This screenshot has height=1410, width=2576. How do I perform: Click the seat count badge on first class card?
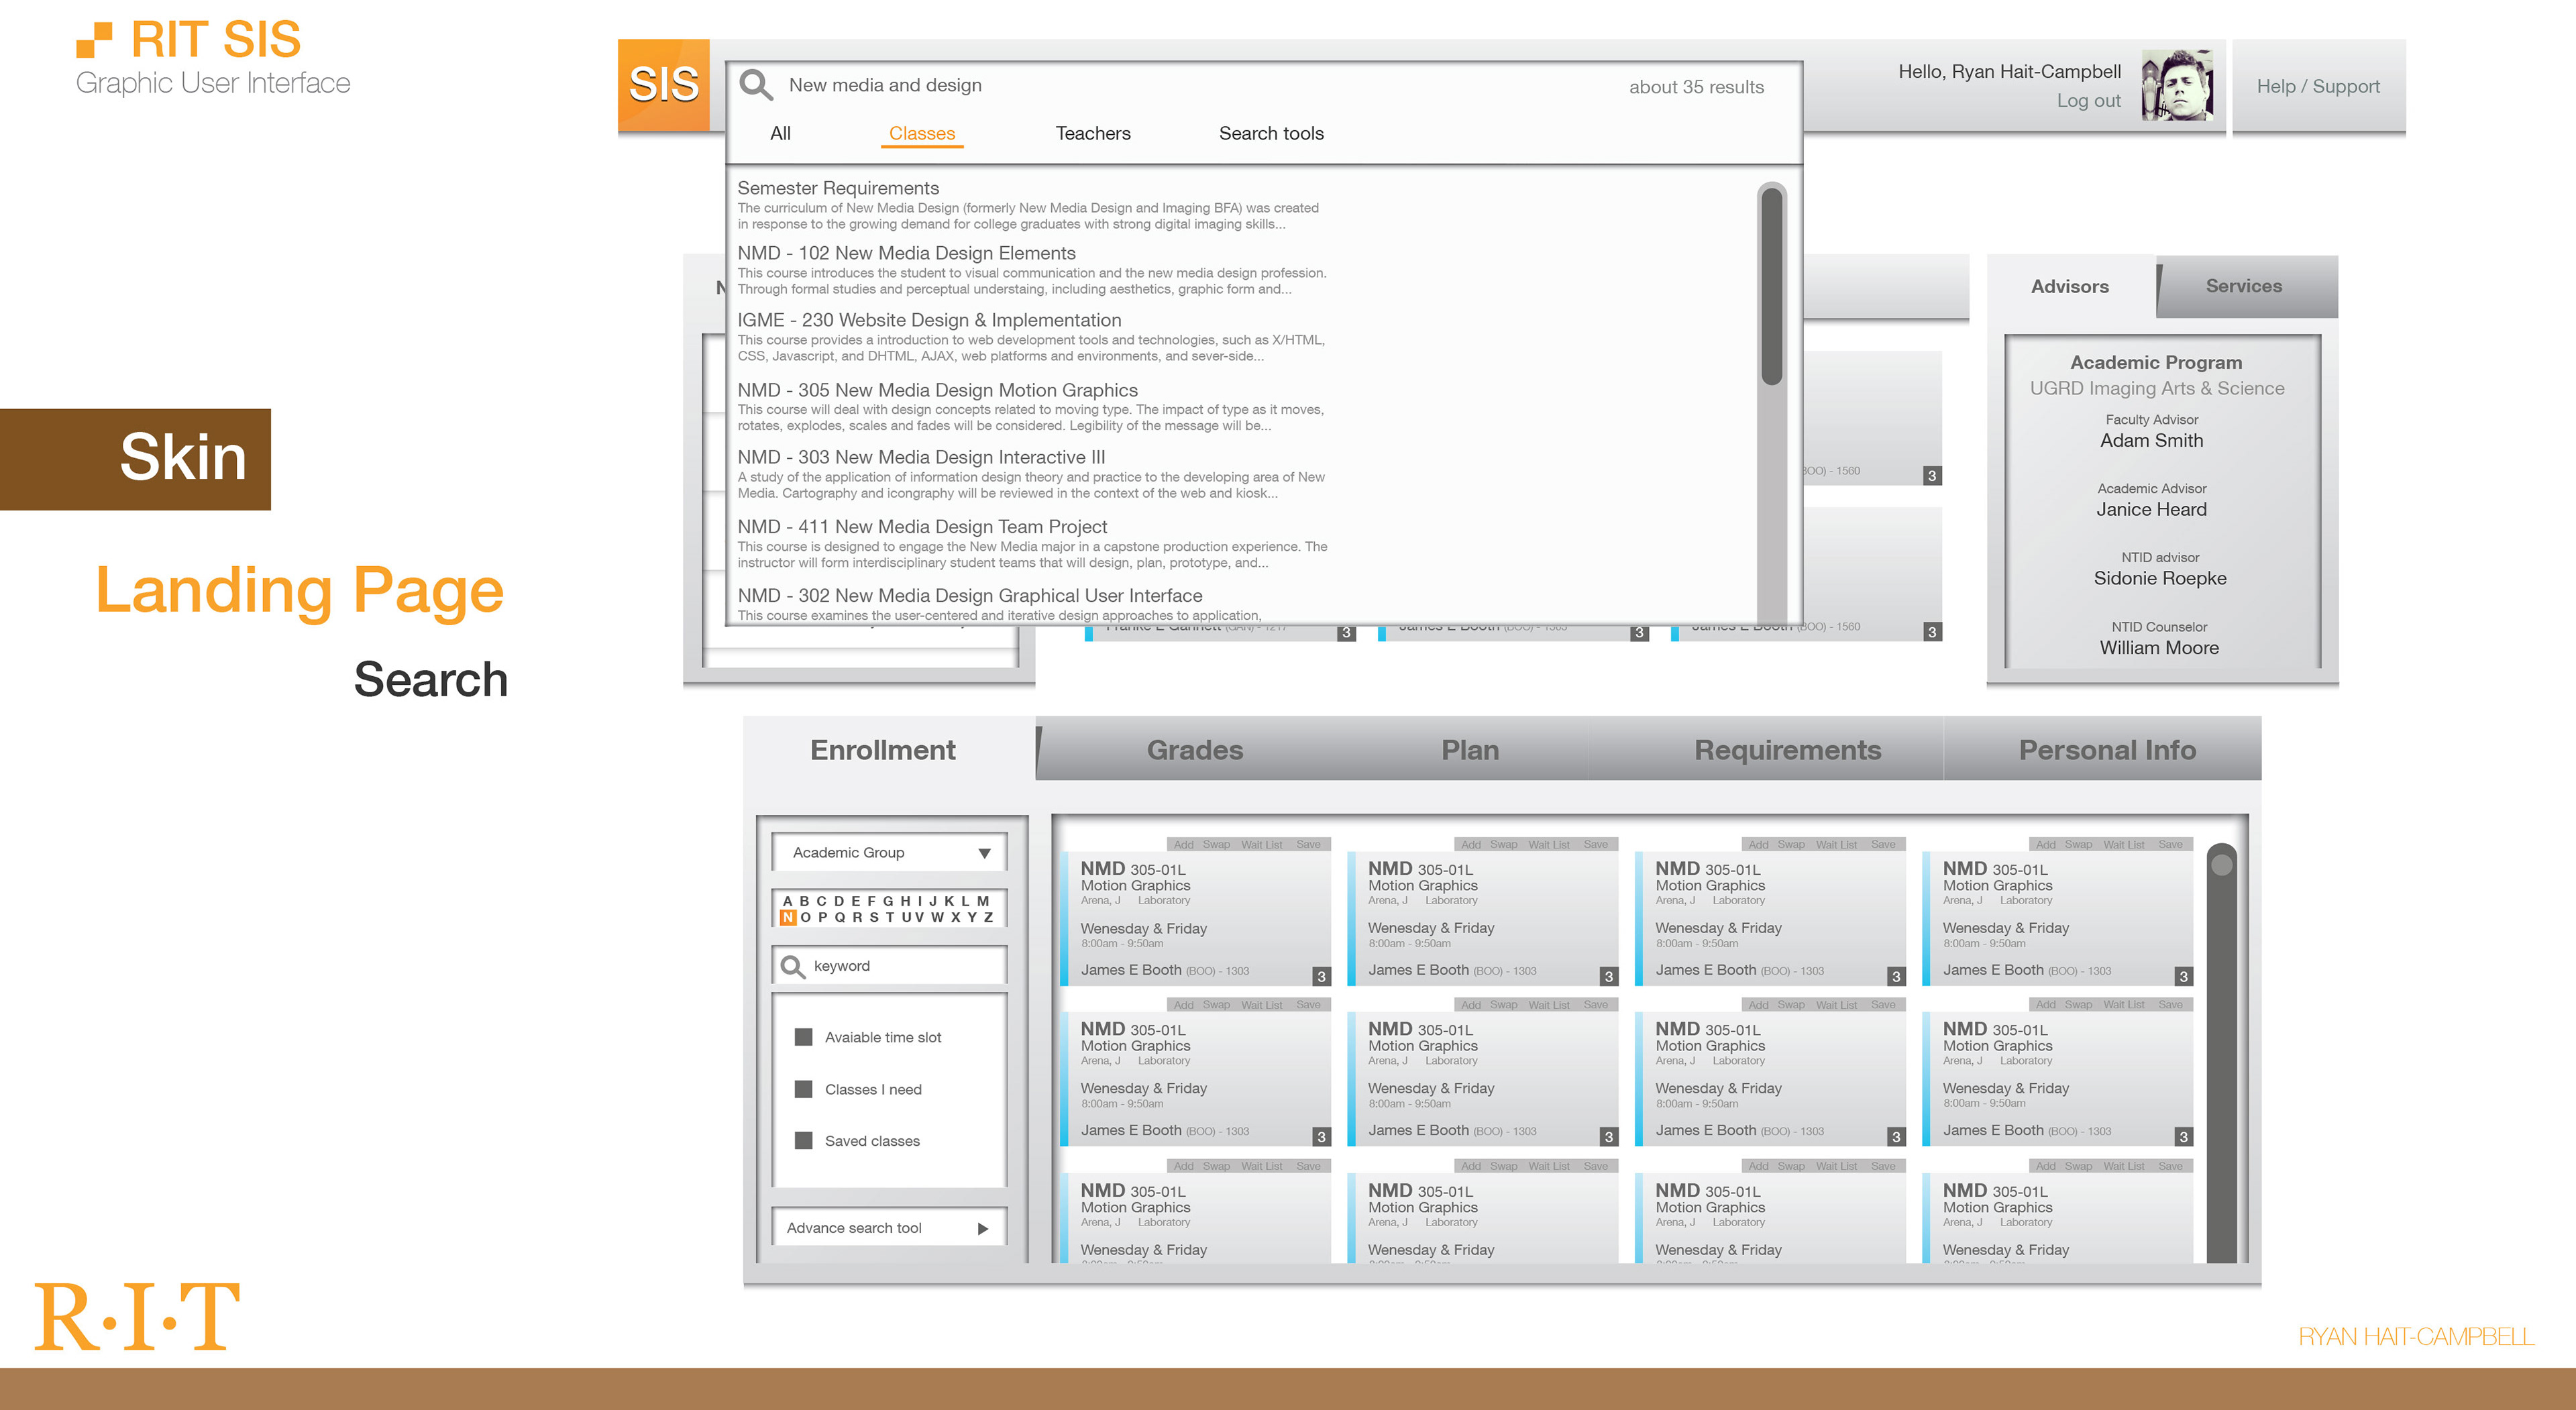(x=1321, y=976)
